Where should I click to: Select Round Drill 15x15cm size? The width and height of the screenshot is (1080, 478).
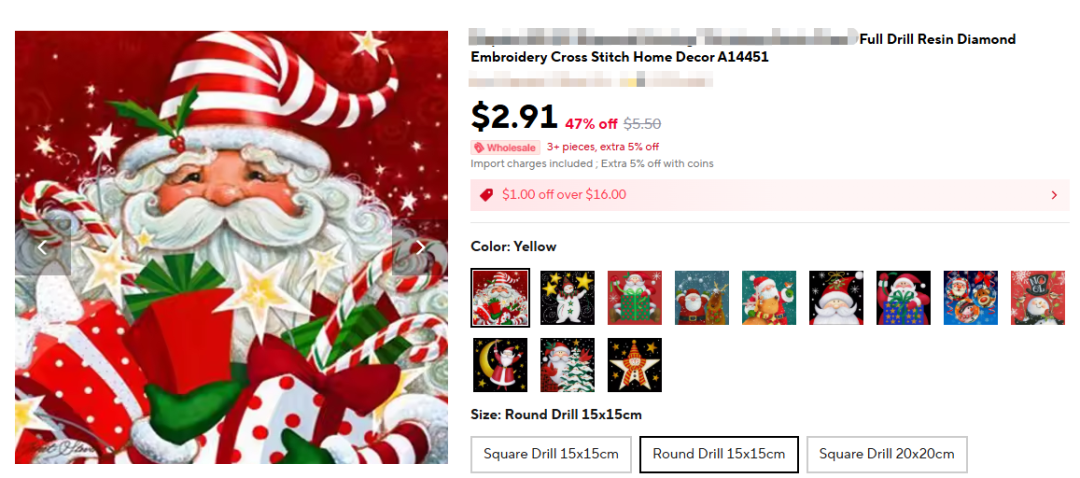click(x=718, y=454)
